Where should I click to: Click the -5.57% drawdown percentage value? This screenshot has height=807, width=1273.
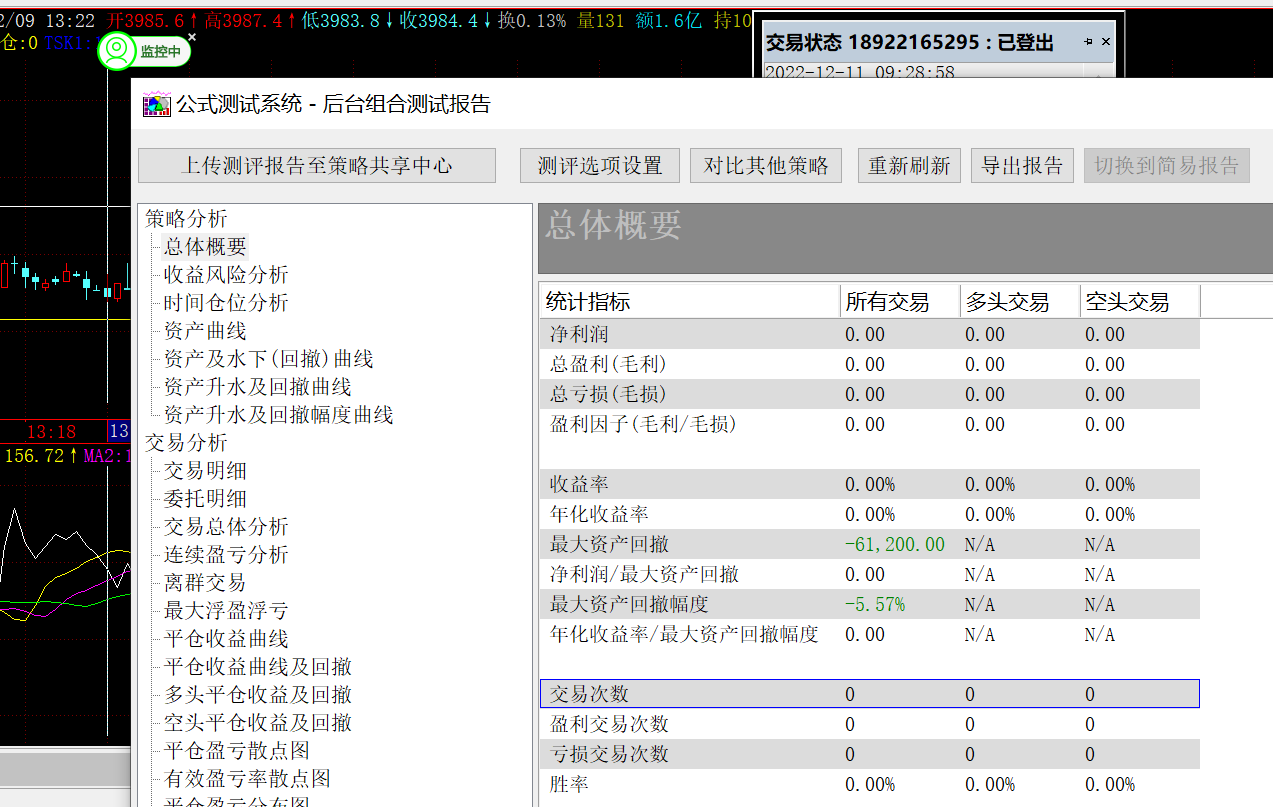pos(875,604)
